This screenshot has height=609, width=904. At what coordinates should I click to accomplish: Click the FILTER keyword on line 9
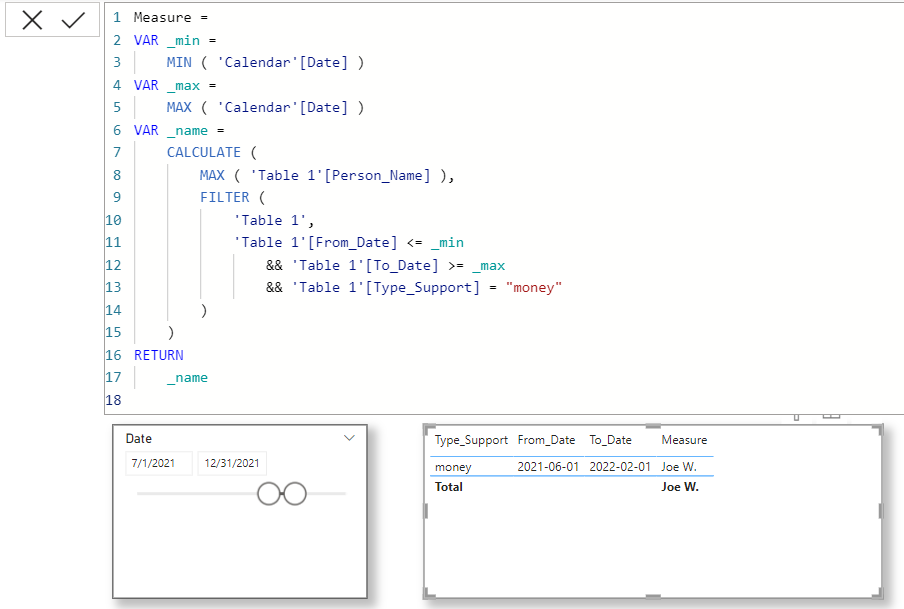coord(224,197)
